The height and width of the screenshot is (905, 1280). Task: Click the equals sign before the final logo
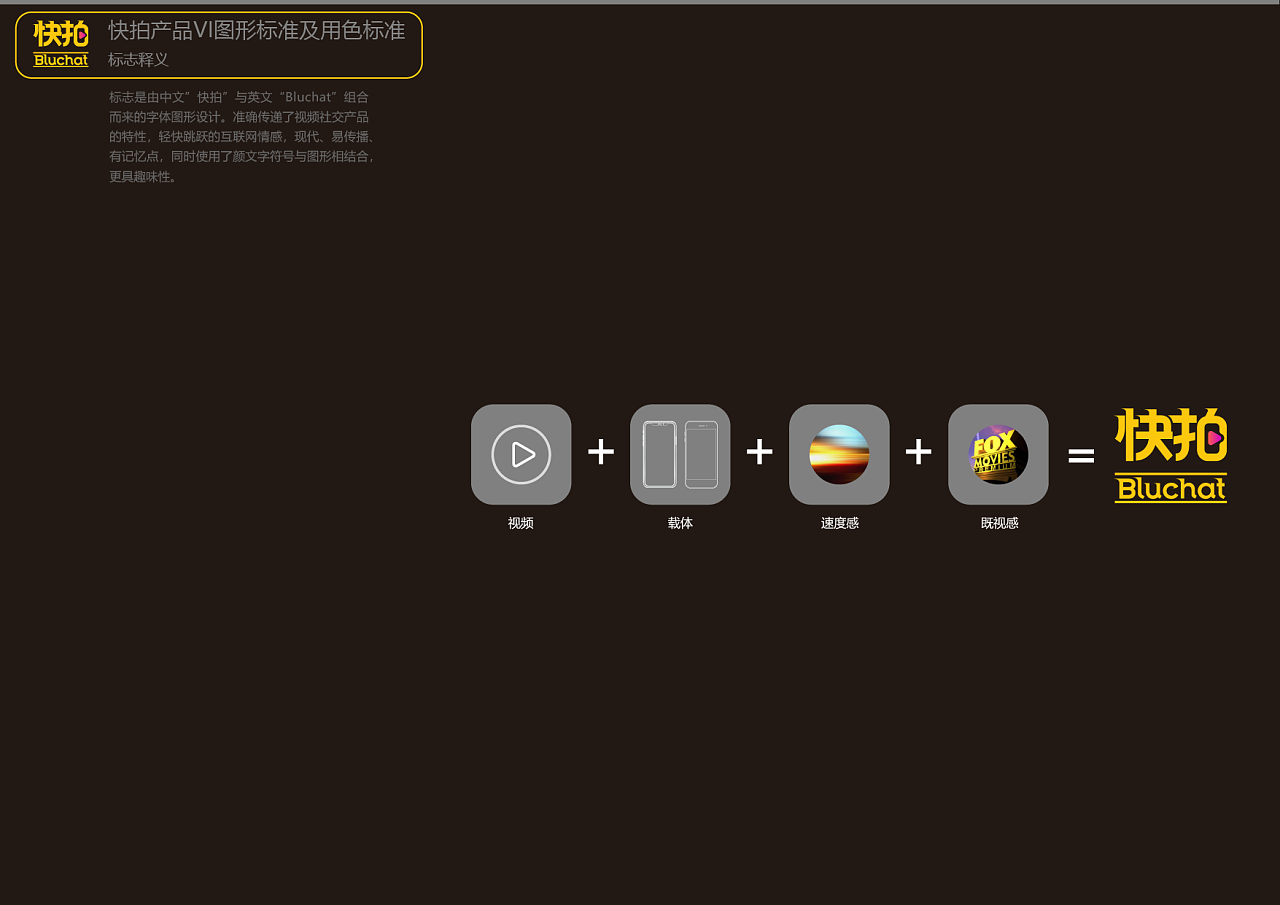pos(1081,457)
